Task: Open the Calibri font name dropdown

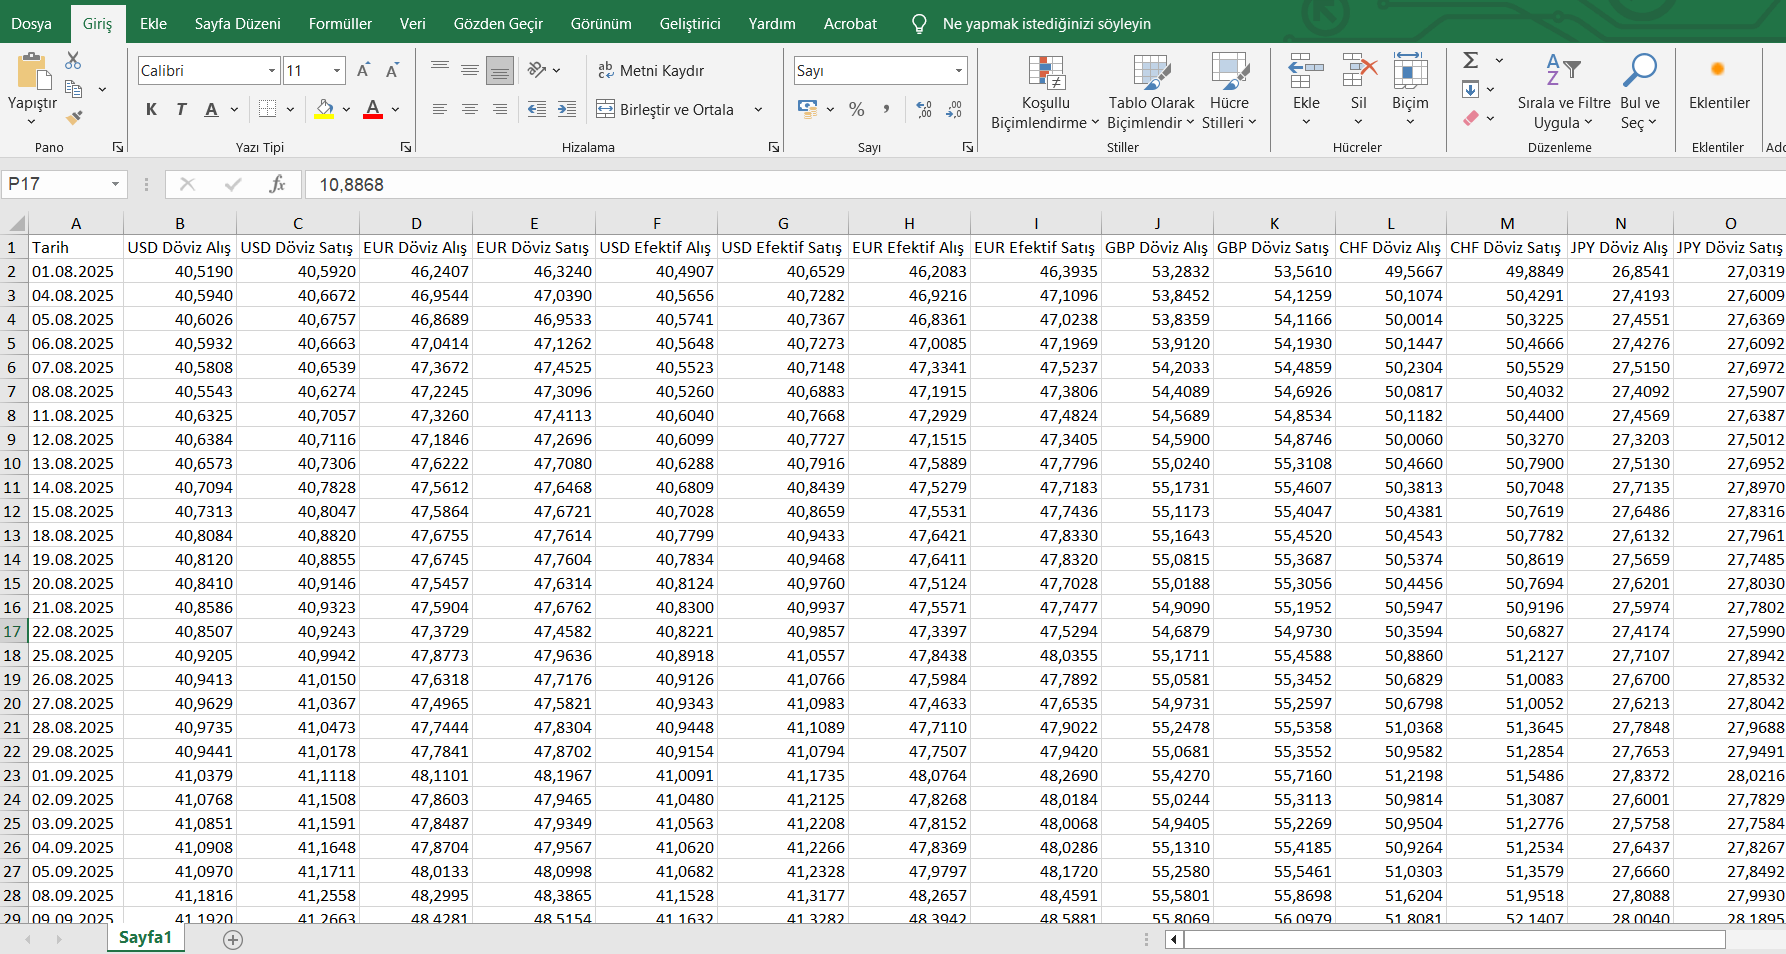Action: tap(271, 70)
